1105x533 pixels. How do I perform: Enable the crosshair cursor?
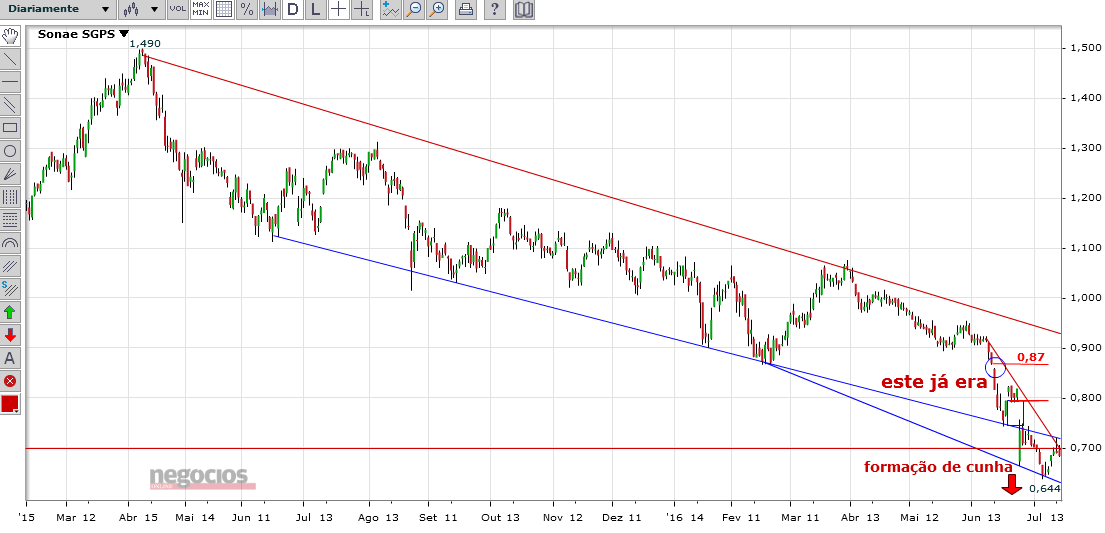[338, 9]
